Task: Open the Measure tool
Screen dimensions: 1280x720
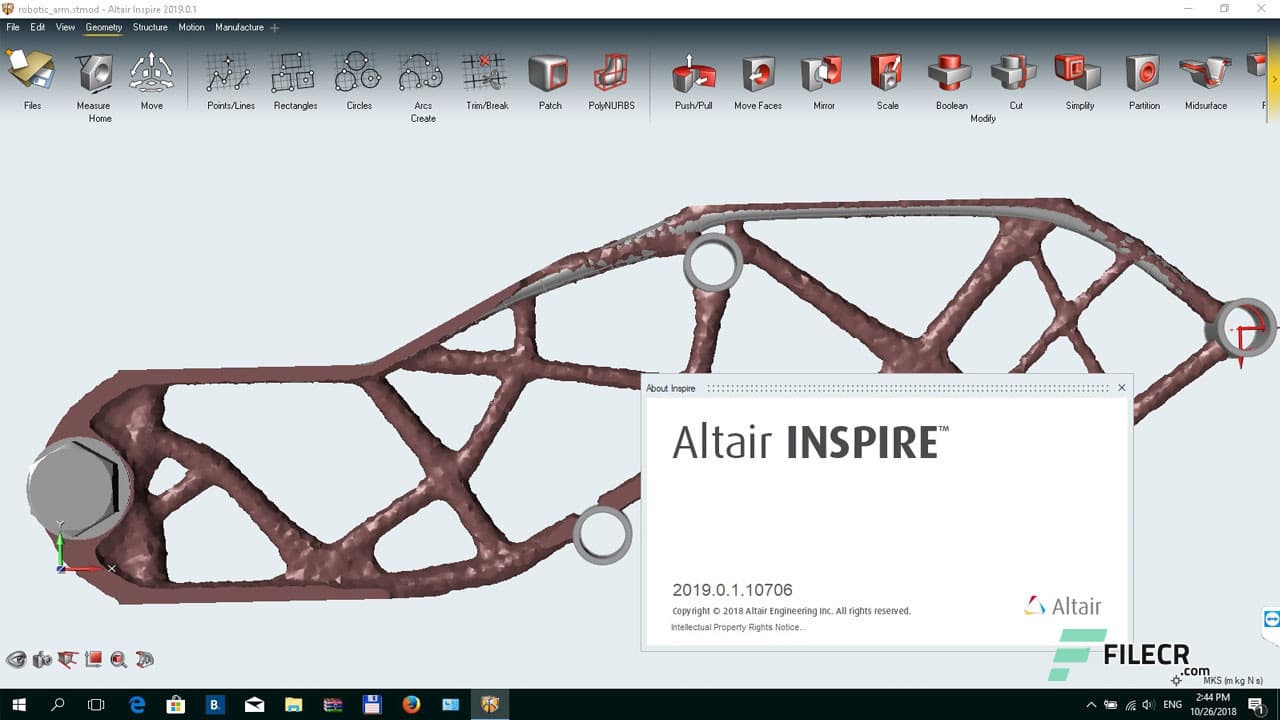Action: click(93, 72)
